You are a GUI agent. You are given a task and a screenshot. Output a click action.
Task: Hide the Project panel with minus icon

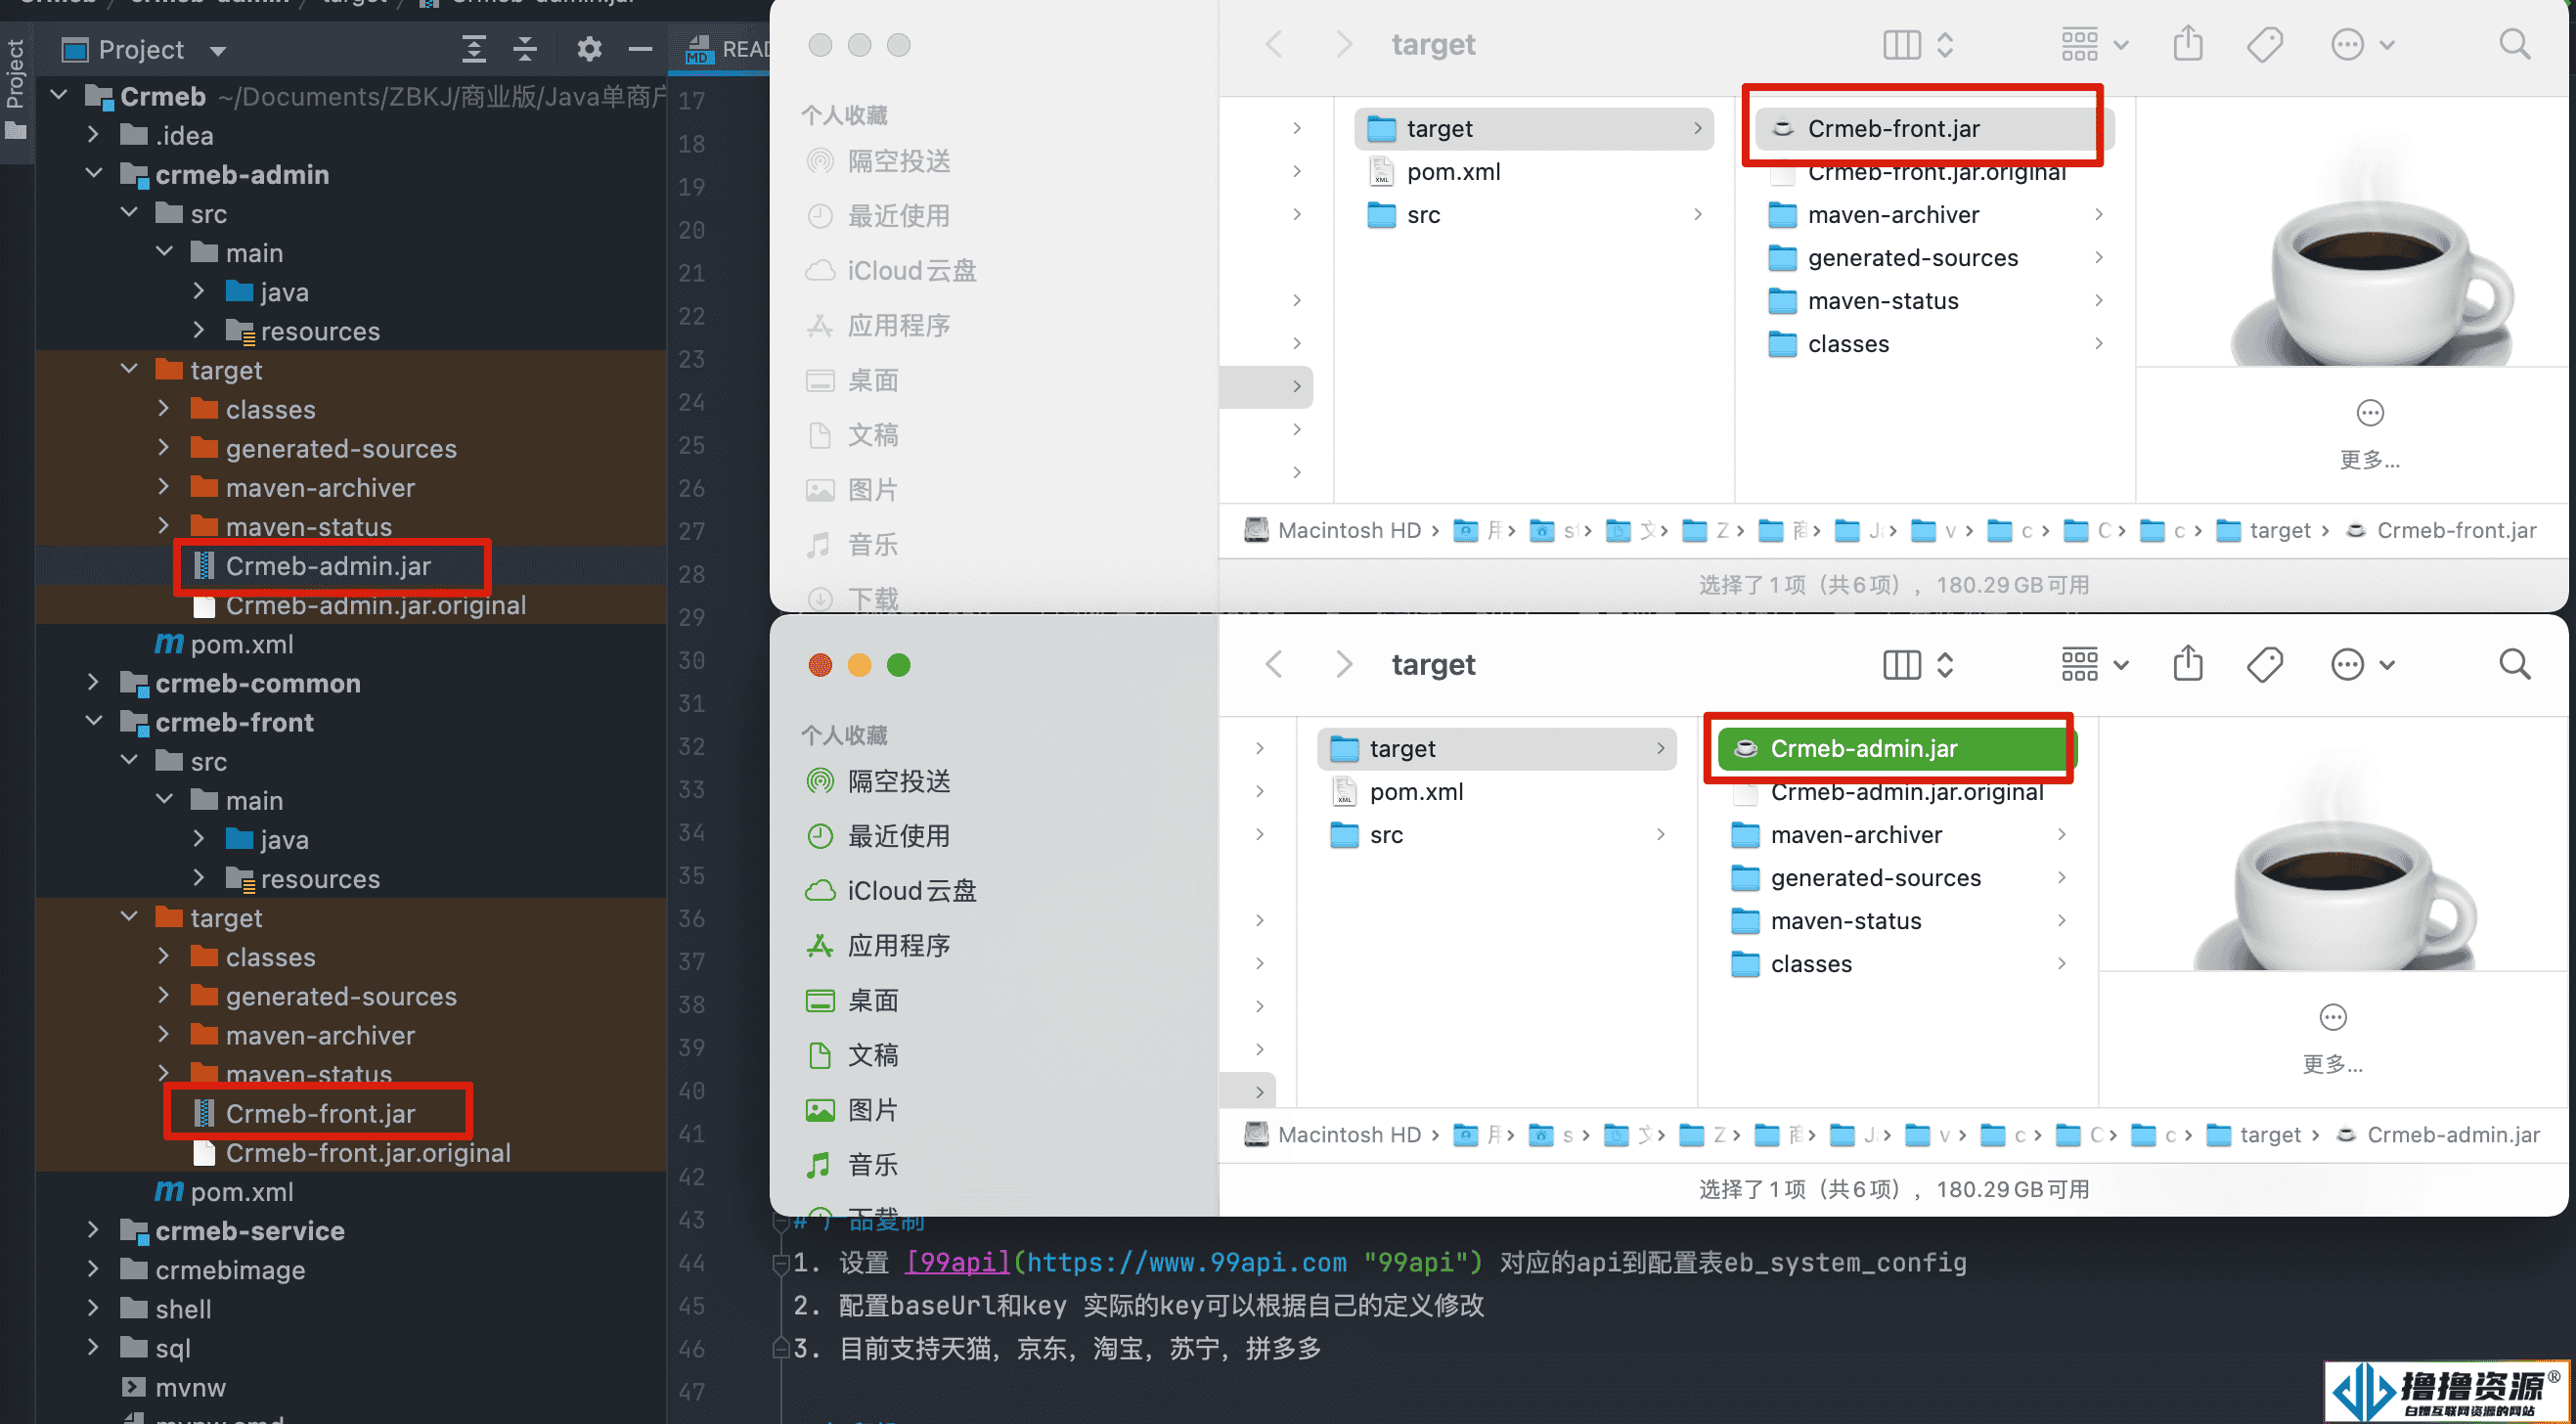pos(640,49)
